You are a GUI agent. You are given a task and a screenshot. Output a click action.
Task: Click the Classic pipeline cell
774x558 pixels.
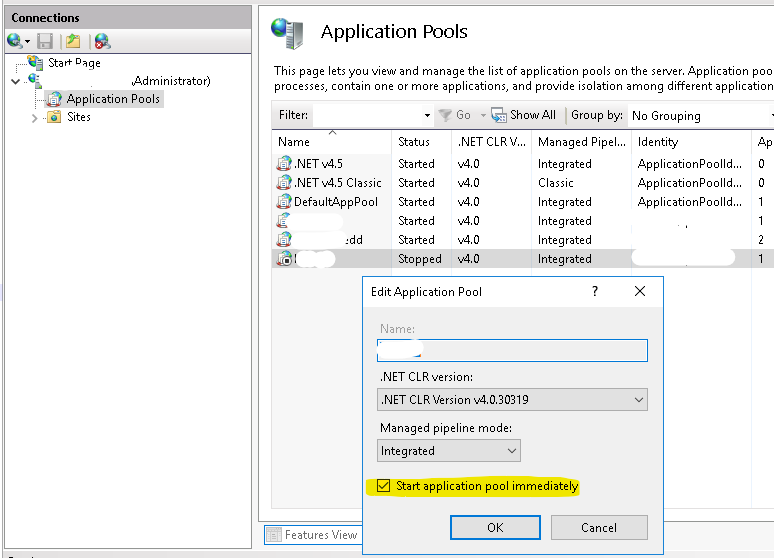click(x=555, y=183)
